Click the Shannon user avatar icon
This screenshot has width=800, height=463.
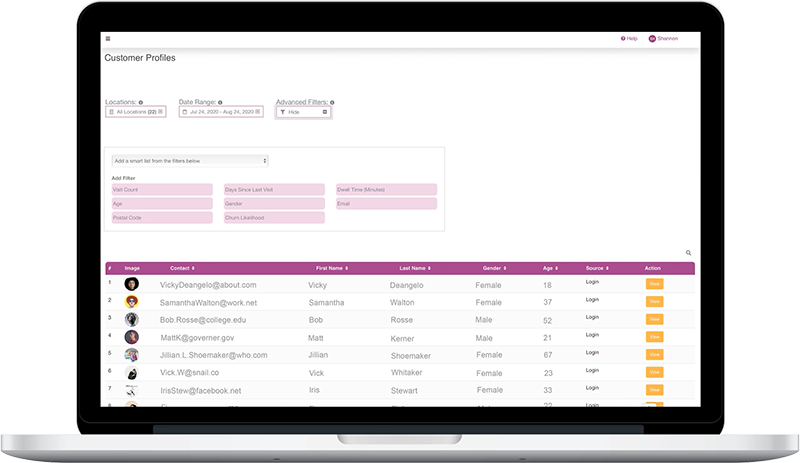click(x=652, y=39)
